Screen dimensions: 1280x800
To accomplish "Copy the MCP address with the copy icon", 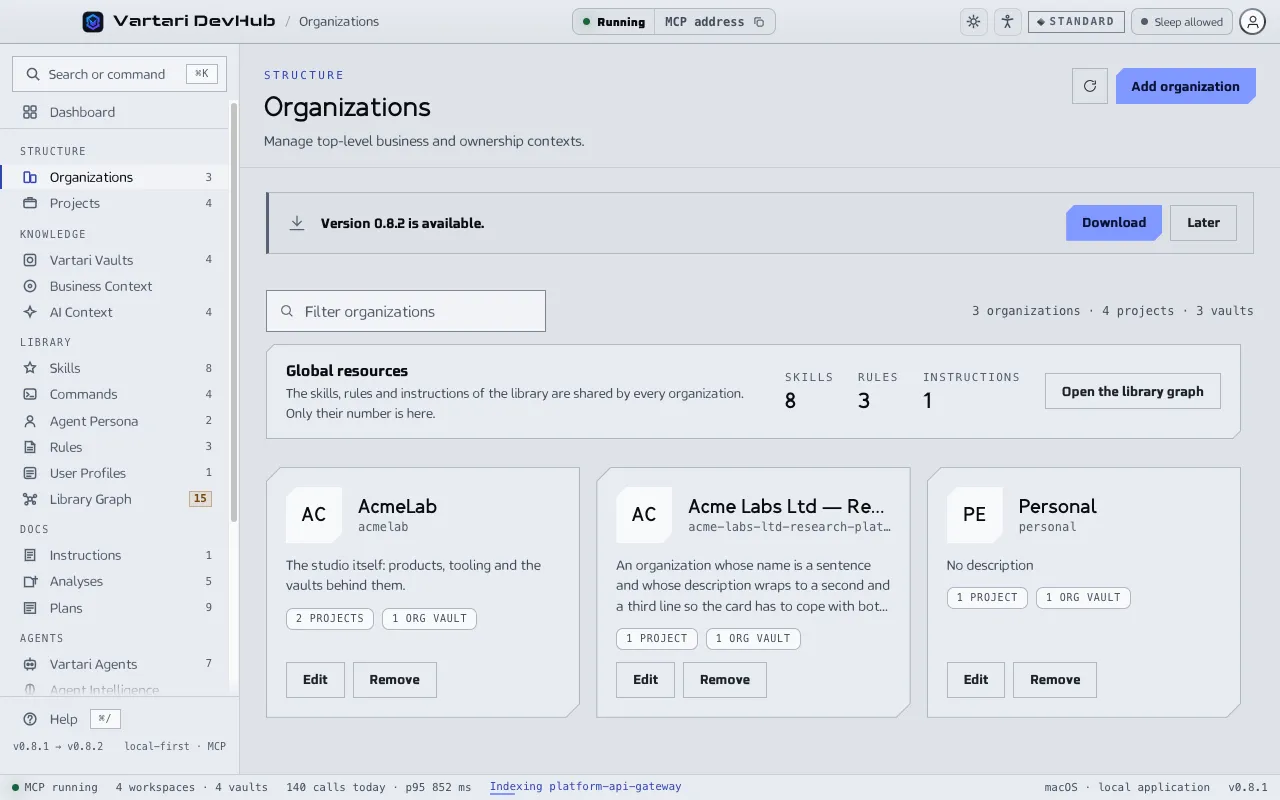I will (759, 22).
